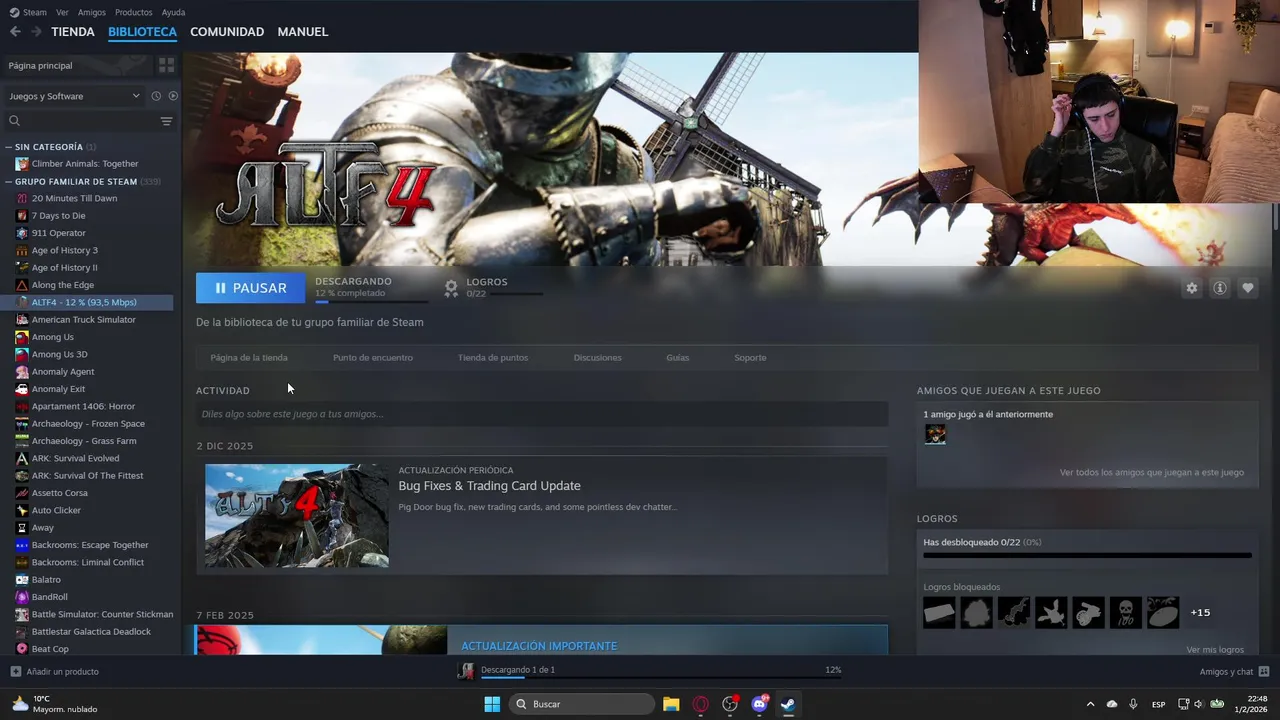This screenshot has width=1280, height=720.
Task: Select Among Us 3D in library
Action: click(x=59, y=354)
